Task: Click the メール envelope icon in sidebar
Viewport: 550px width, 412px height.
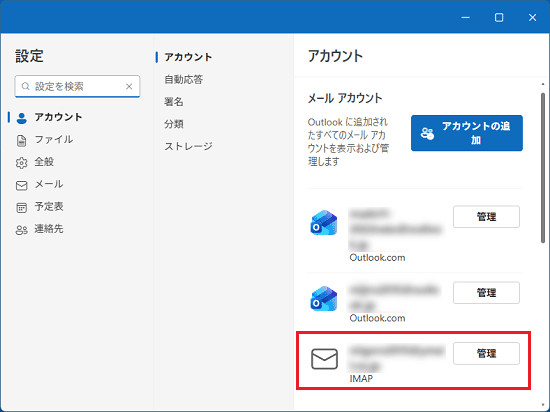Action: click(22, 185)
